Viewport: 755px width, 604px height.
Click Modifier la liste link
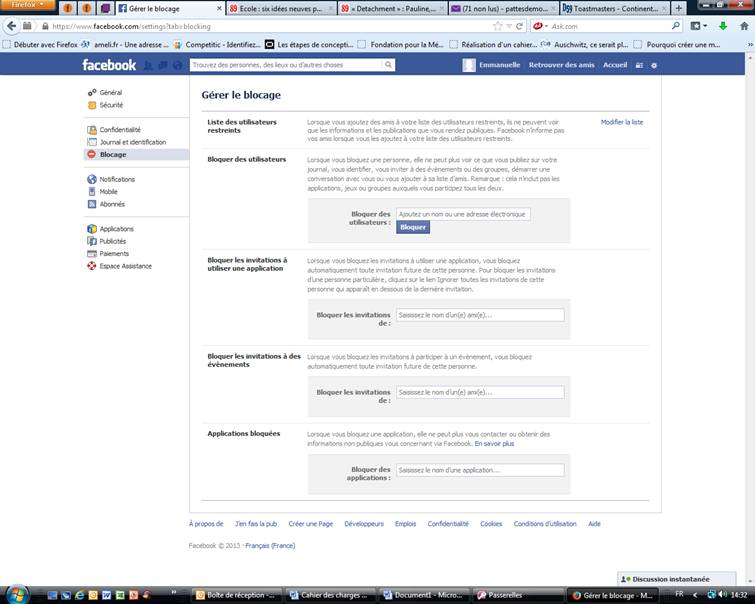point(622,122)
